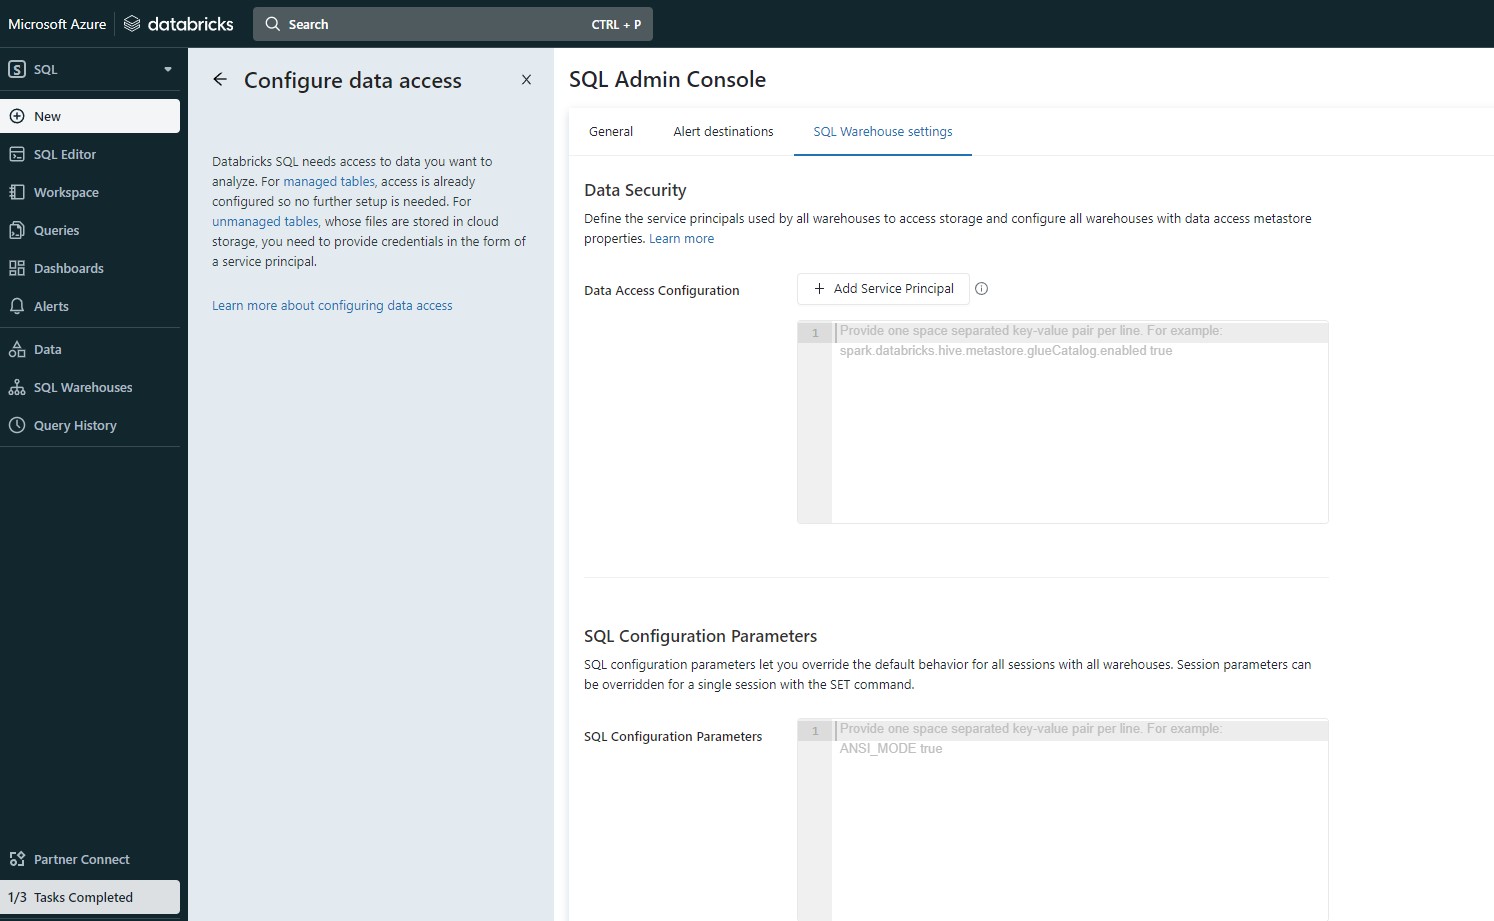Open the SQL Editor from the sidebar
This screenshot has height=921, width=1494.
[64, 154]
